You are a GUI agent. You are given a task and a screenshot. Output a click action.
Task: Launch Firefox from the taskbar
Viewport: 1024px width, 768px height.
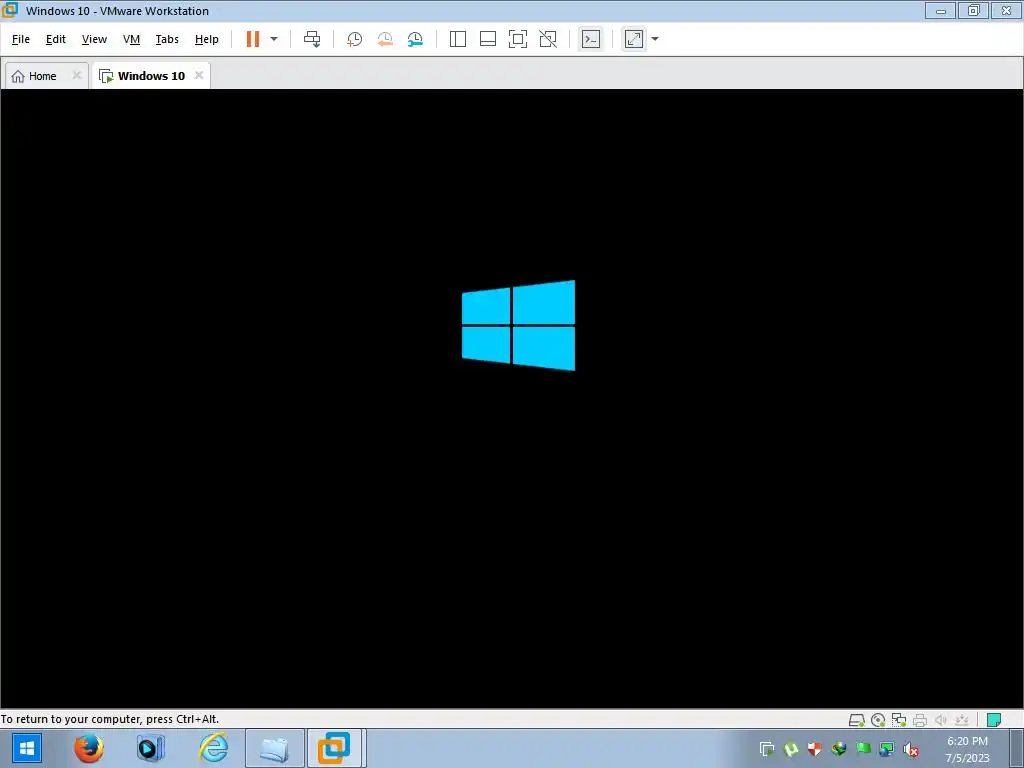[x=89, y=748]
